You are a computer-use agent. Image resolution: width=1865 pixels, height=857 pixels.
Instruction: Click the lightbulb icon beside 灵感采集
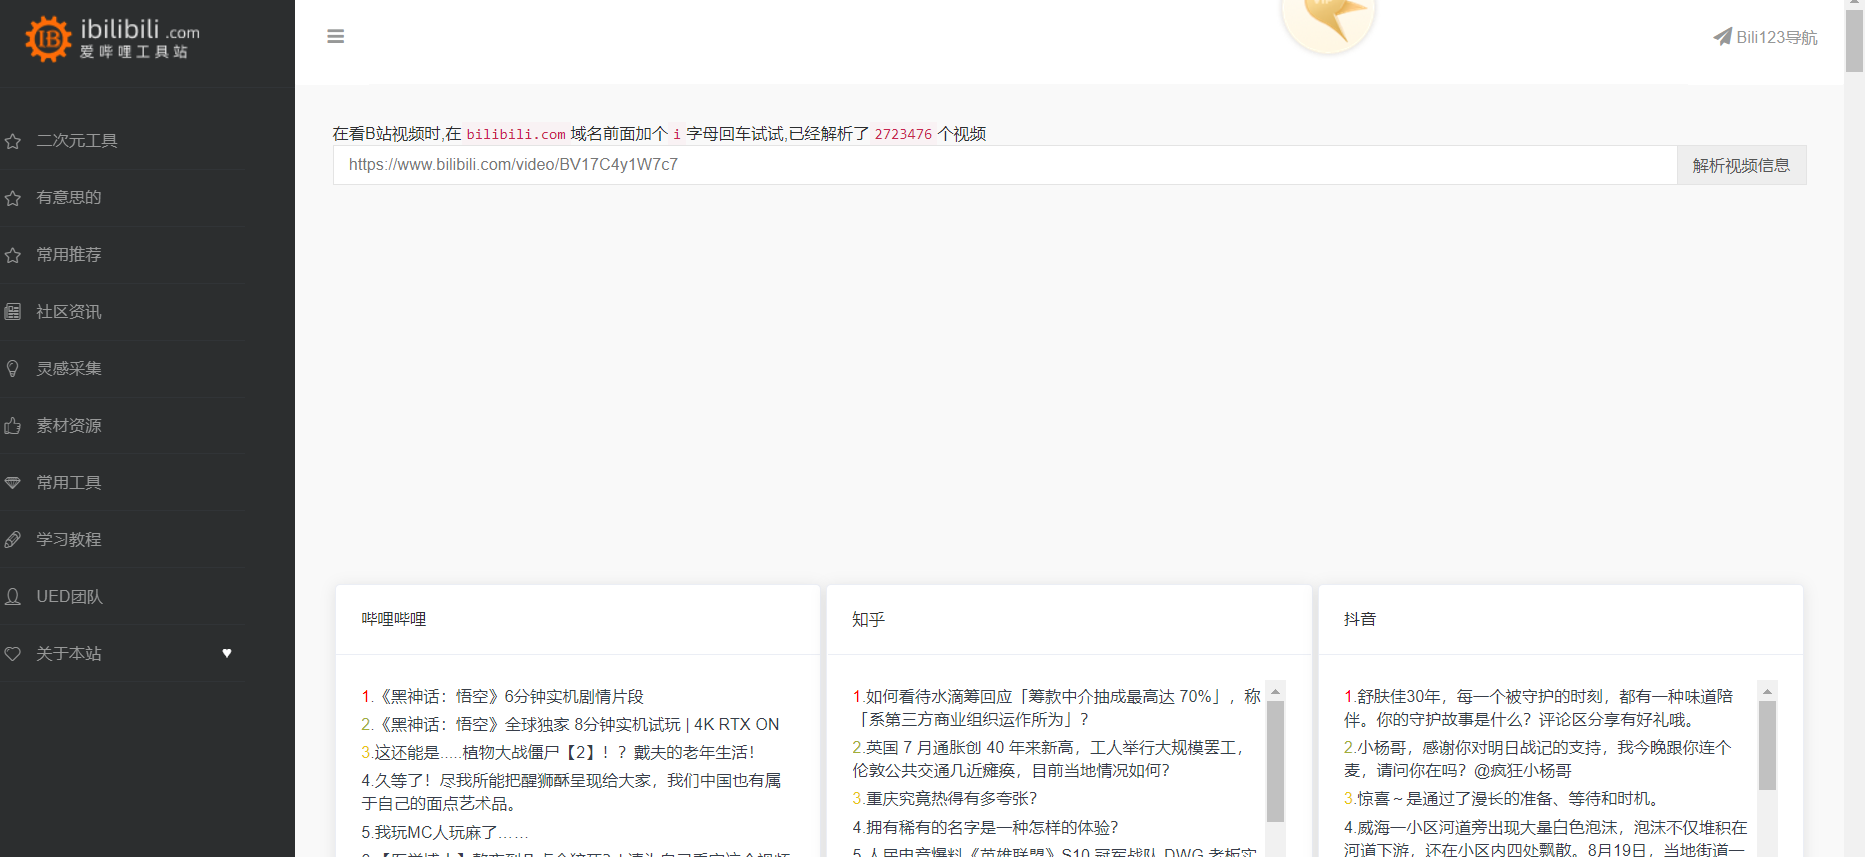pos(13,369)
